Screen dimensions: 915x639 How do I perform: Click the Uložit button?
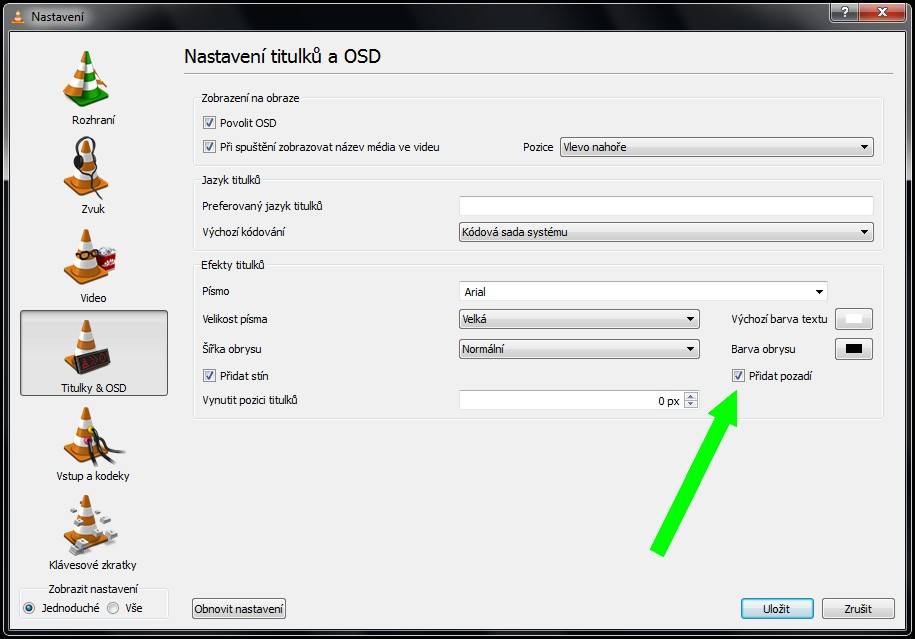[x=777, y=609]
